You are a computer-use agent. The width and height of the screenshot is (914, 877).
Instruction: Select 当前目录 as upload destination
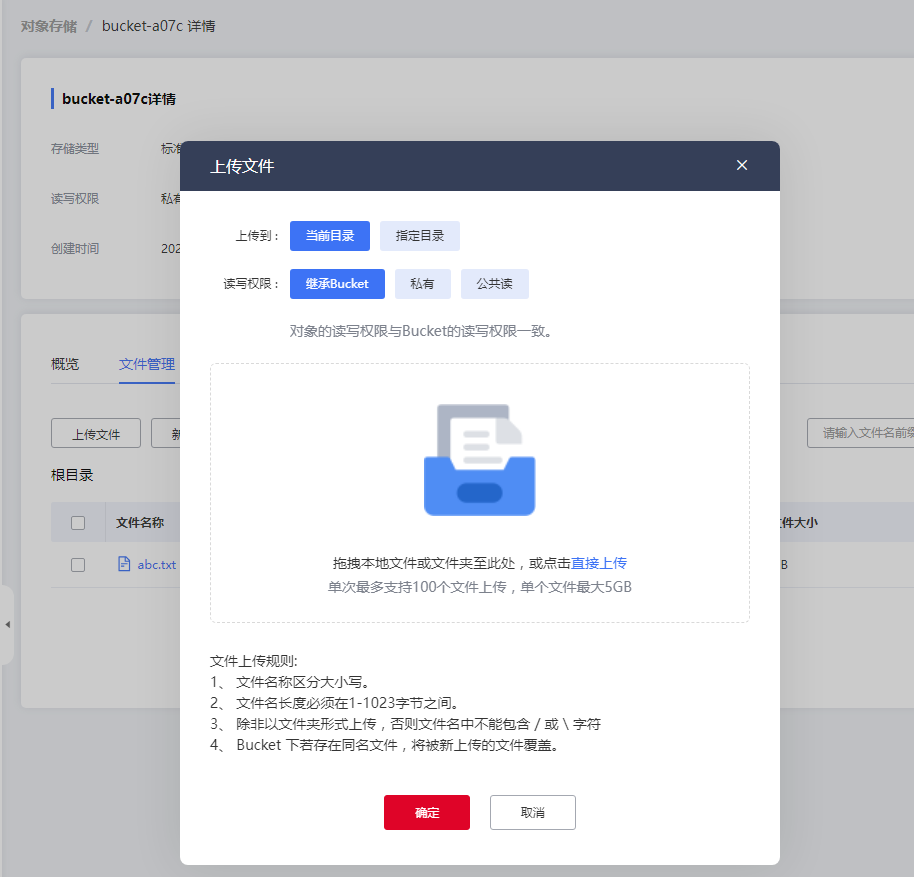330,236
